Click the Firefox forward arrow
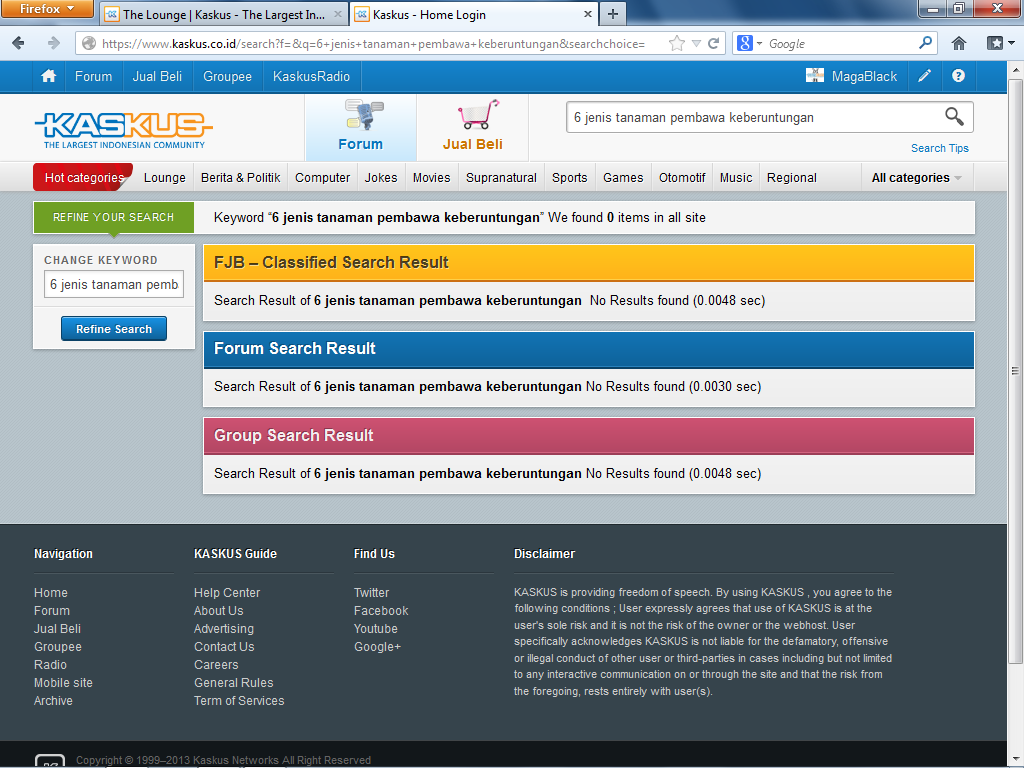 pos(54,43)
